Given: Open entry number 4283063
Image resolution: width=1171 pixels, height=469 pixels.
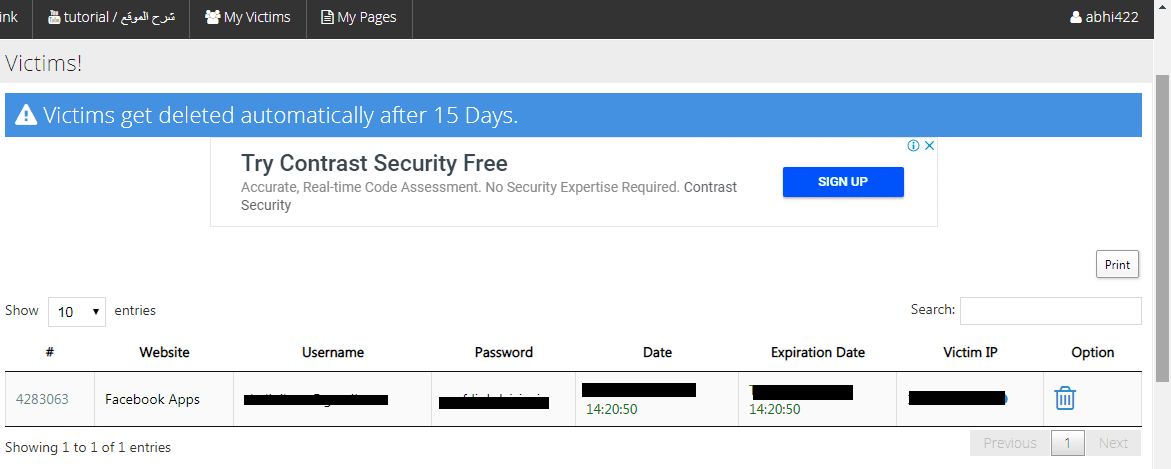Looking at the screenshot, I should pos(42,399).
